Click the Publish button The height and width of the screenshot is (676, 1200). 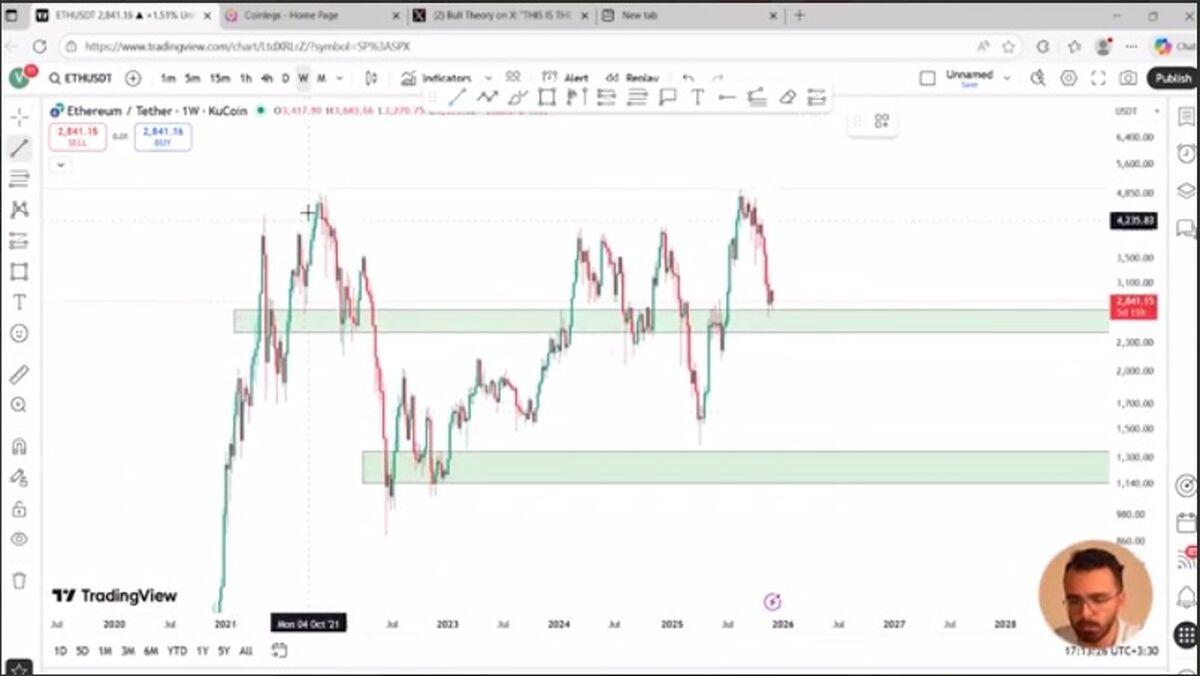click(1172, 78)
